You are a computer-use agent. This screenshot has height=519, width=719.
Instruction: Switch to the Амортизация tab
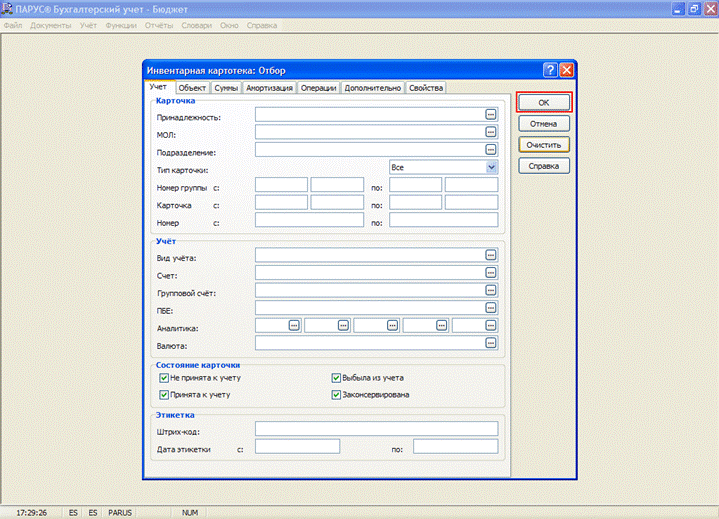tap(269, 88)
